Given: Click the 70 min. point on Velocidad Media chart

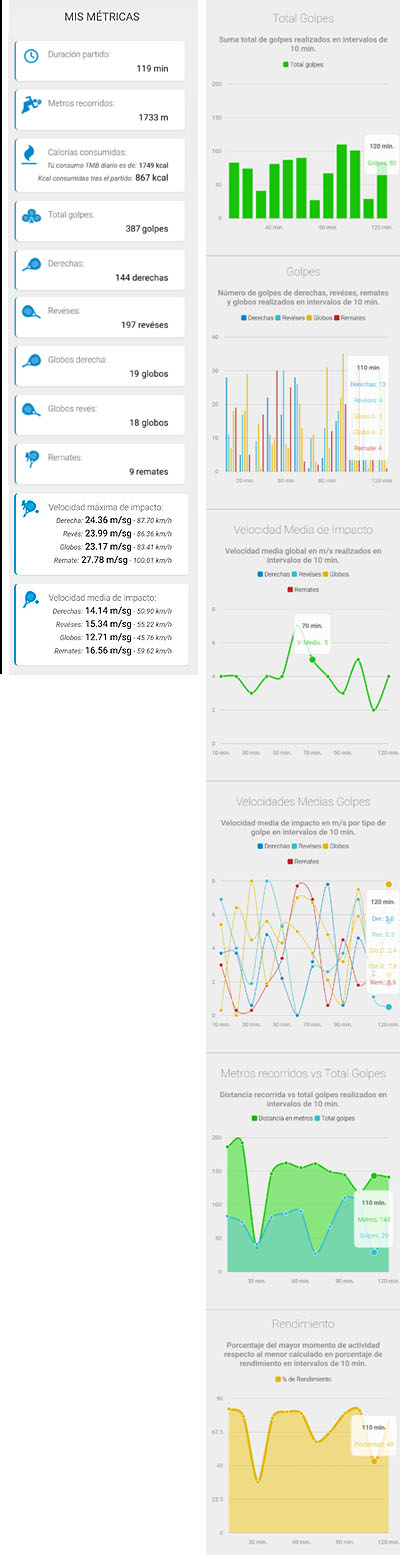Looking at the screenshot, I should 313,659.
